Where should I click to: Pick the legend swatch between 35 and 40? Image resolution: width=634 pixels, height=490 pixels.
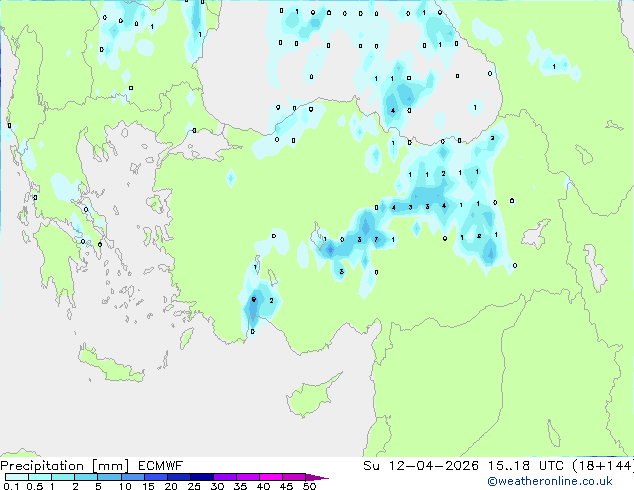[x=247, y=477]
